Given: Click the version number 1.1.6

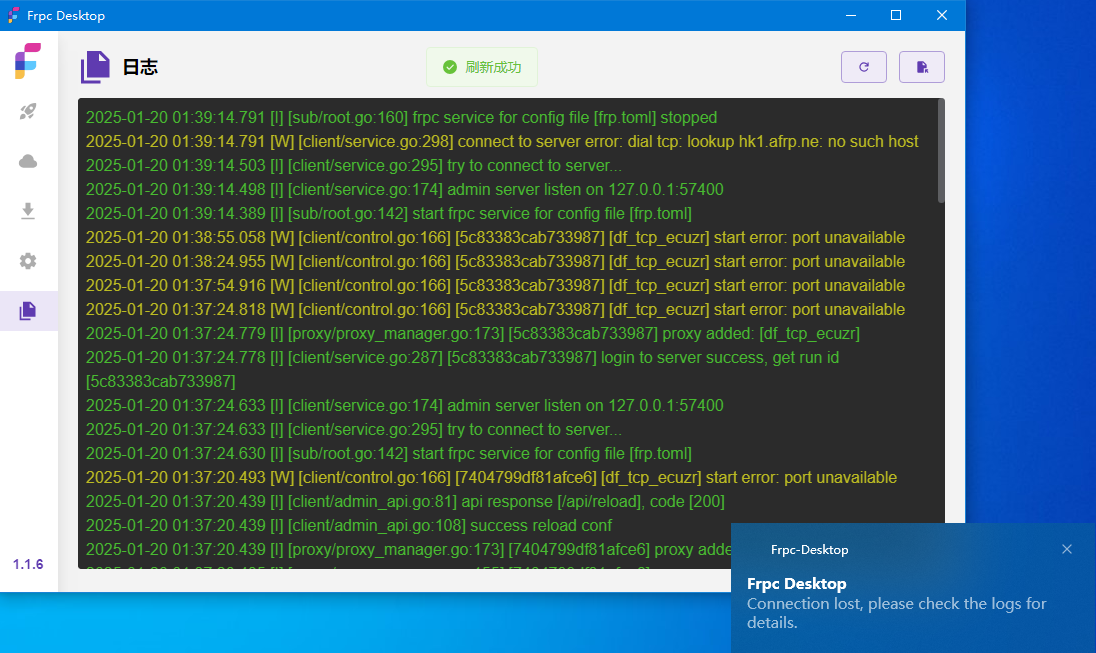Looking at the screenshot, I should 28,564.
